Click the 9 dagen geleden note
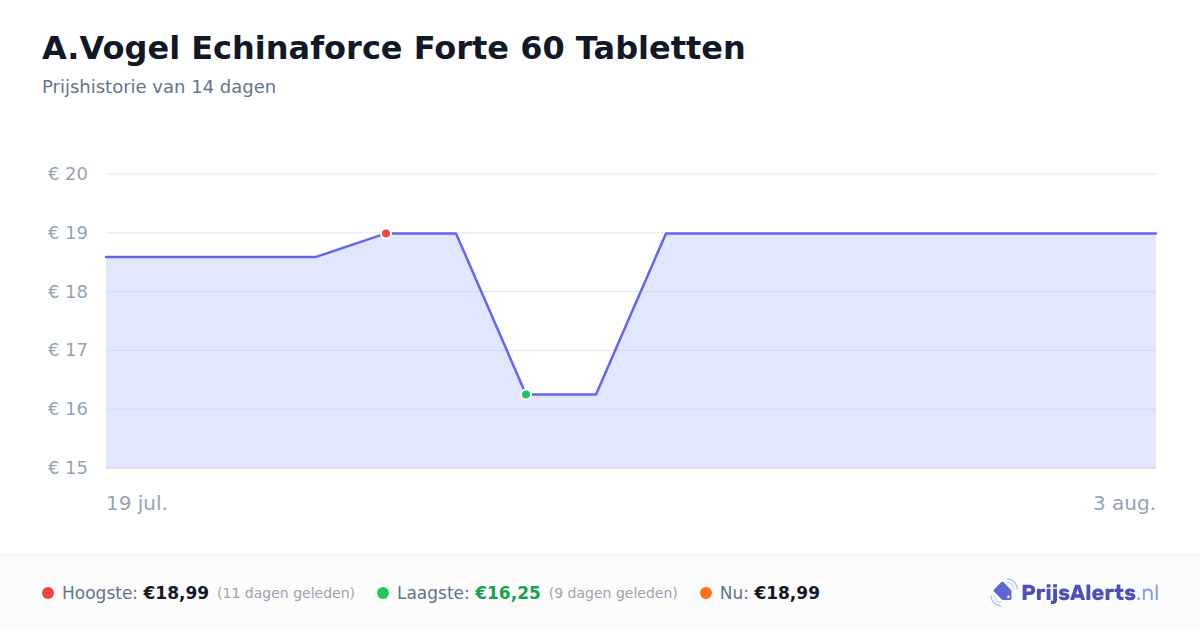 [613, 593]
